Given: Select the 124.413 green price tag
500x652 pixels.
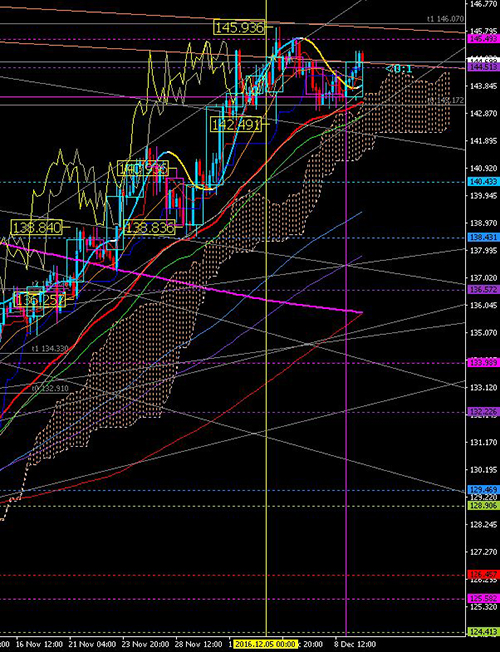Looking at the screenshot, I should pyautogui.click(x=480, y=632).
